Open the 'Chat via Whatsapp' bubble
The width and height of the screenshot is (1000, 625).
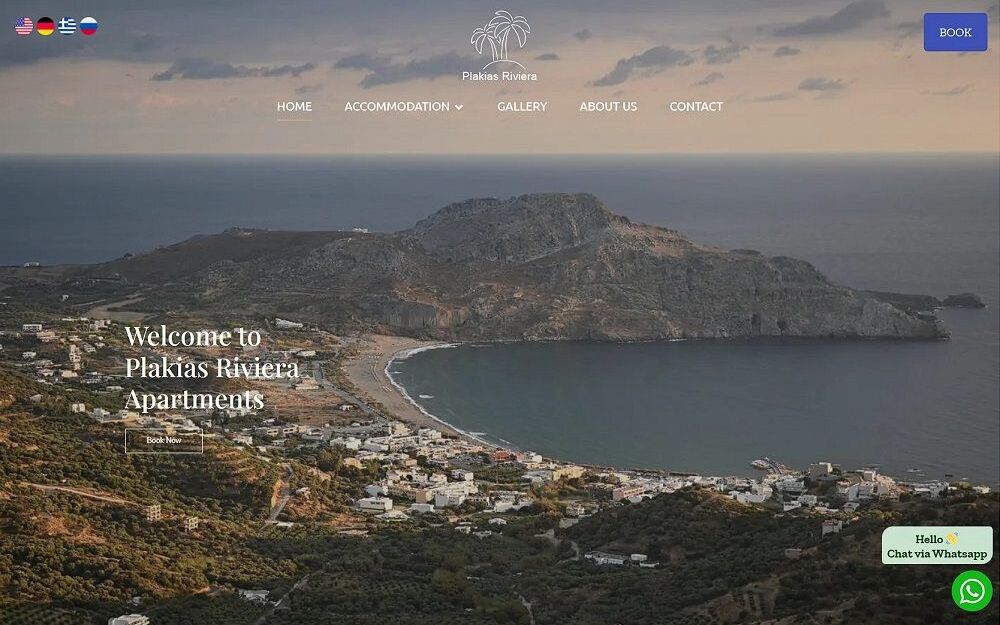(937, 546)
